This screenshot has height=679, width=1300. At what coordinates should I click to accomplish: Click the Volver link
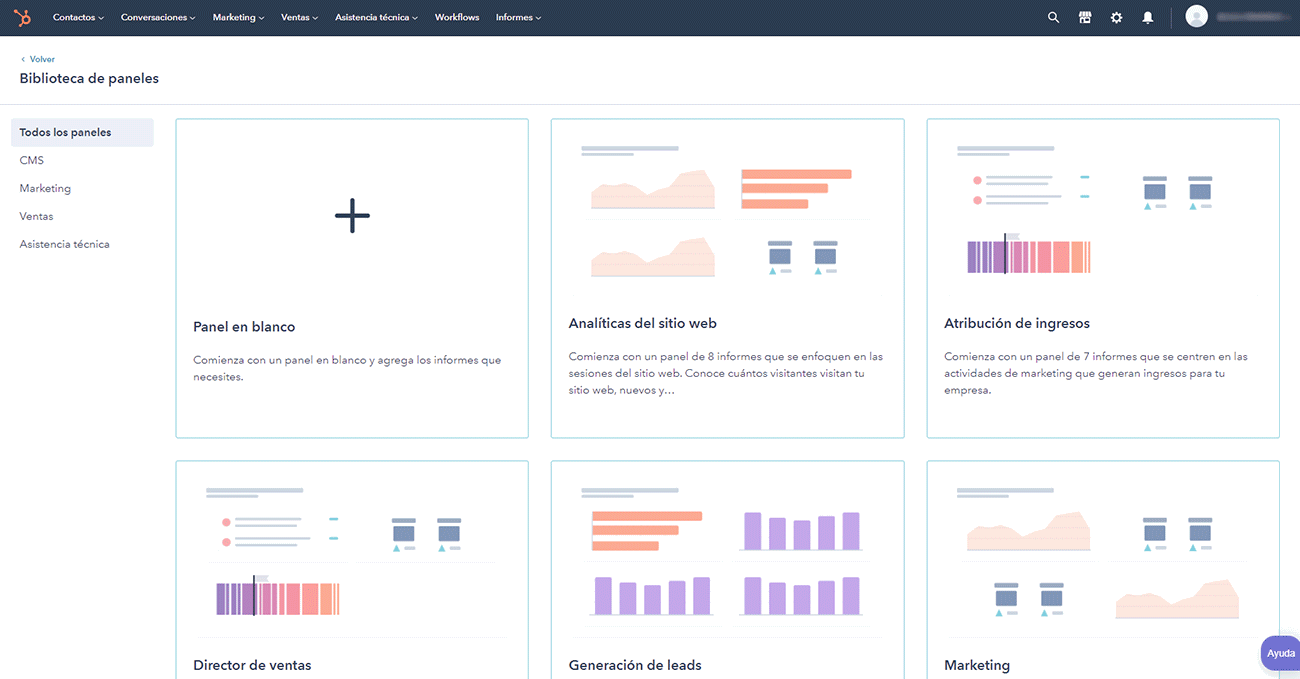[37, 58]
